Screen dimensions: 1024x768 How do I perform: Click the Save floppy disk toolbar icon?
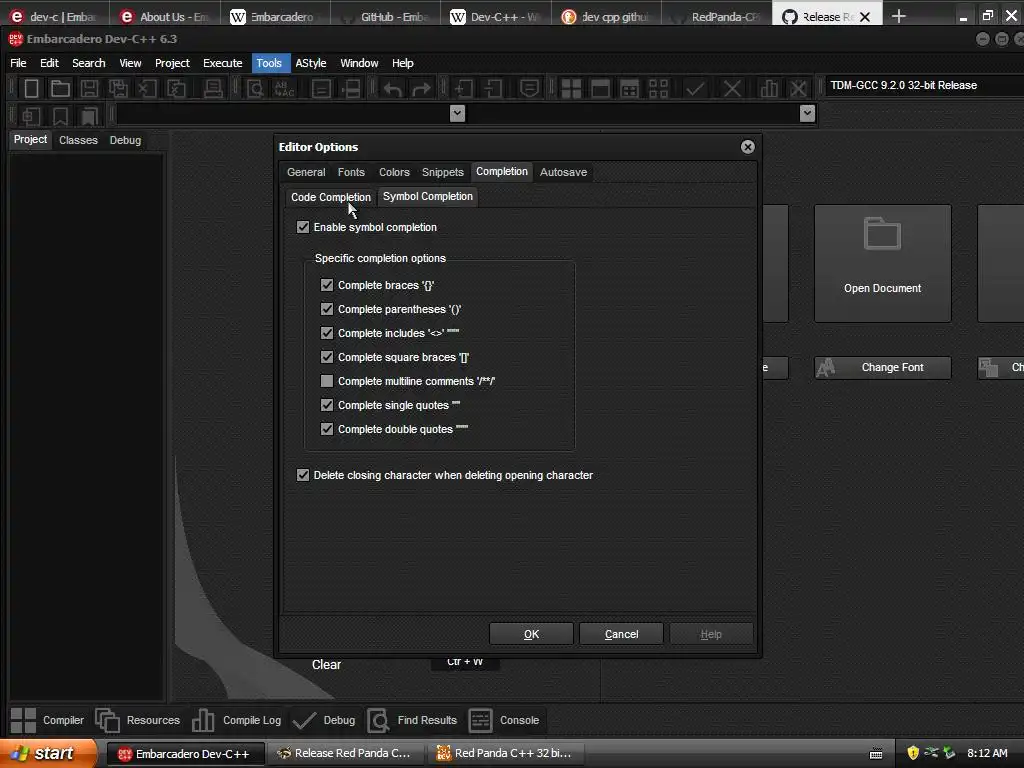coord(89,88)
